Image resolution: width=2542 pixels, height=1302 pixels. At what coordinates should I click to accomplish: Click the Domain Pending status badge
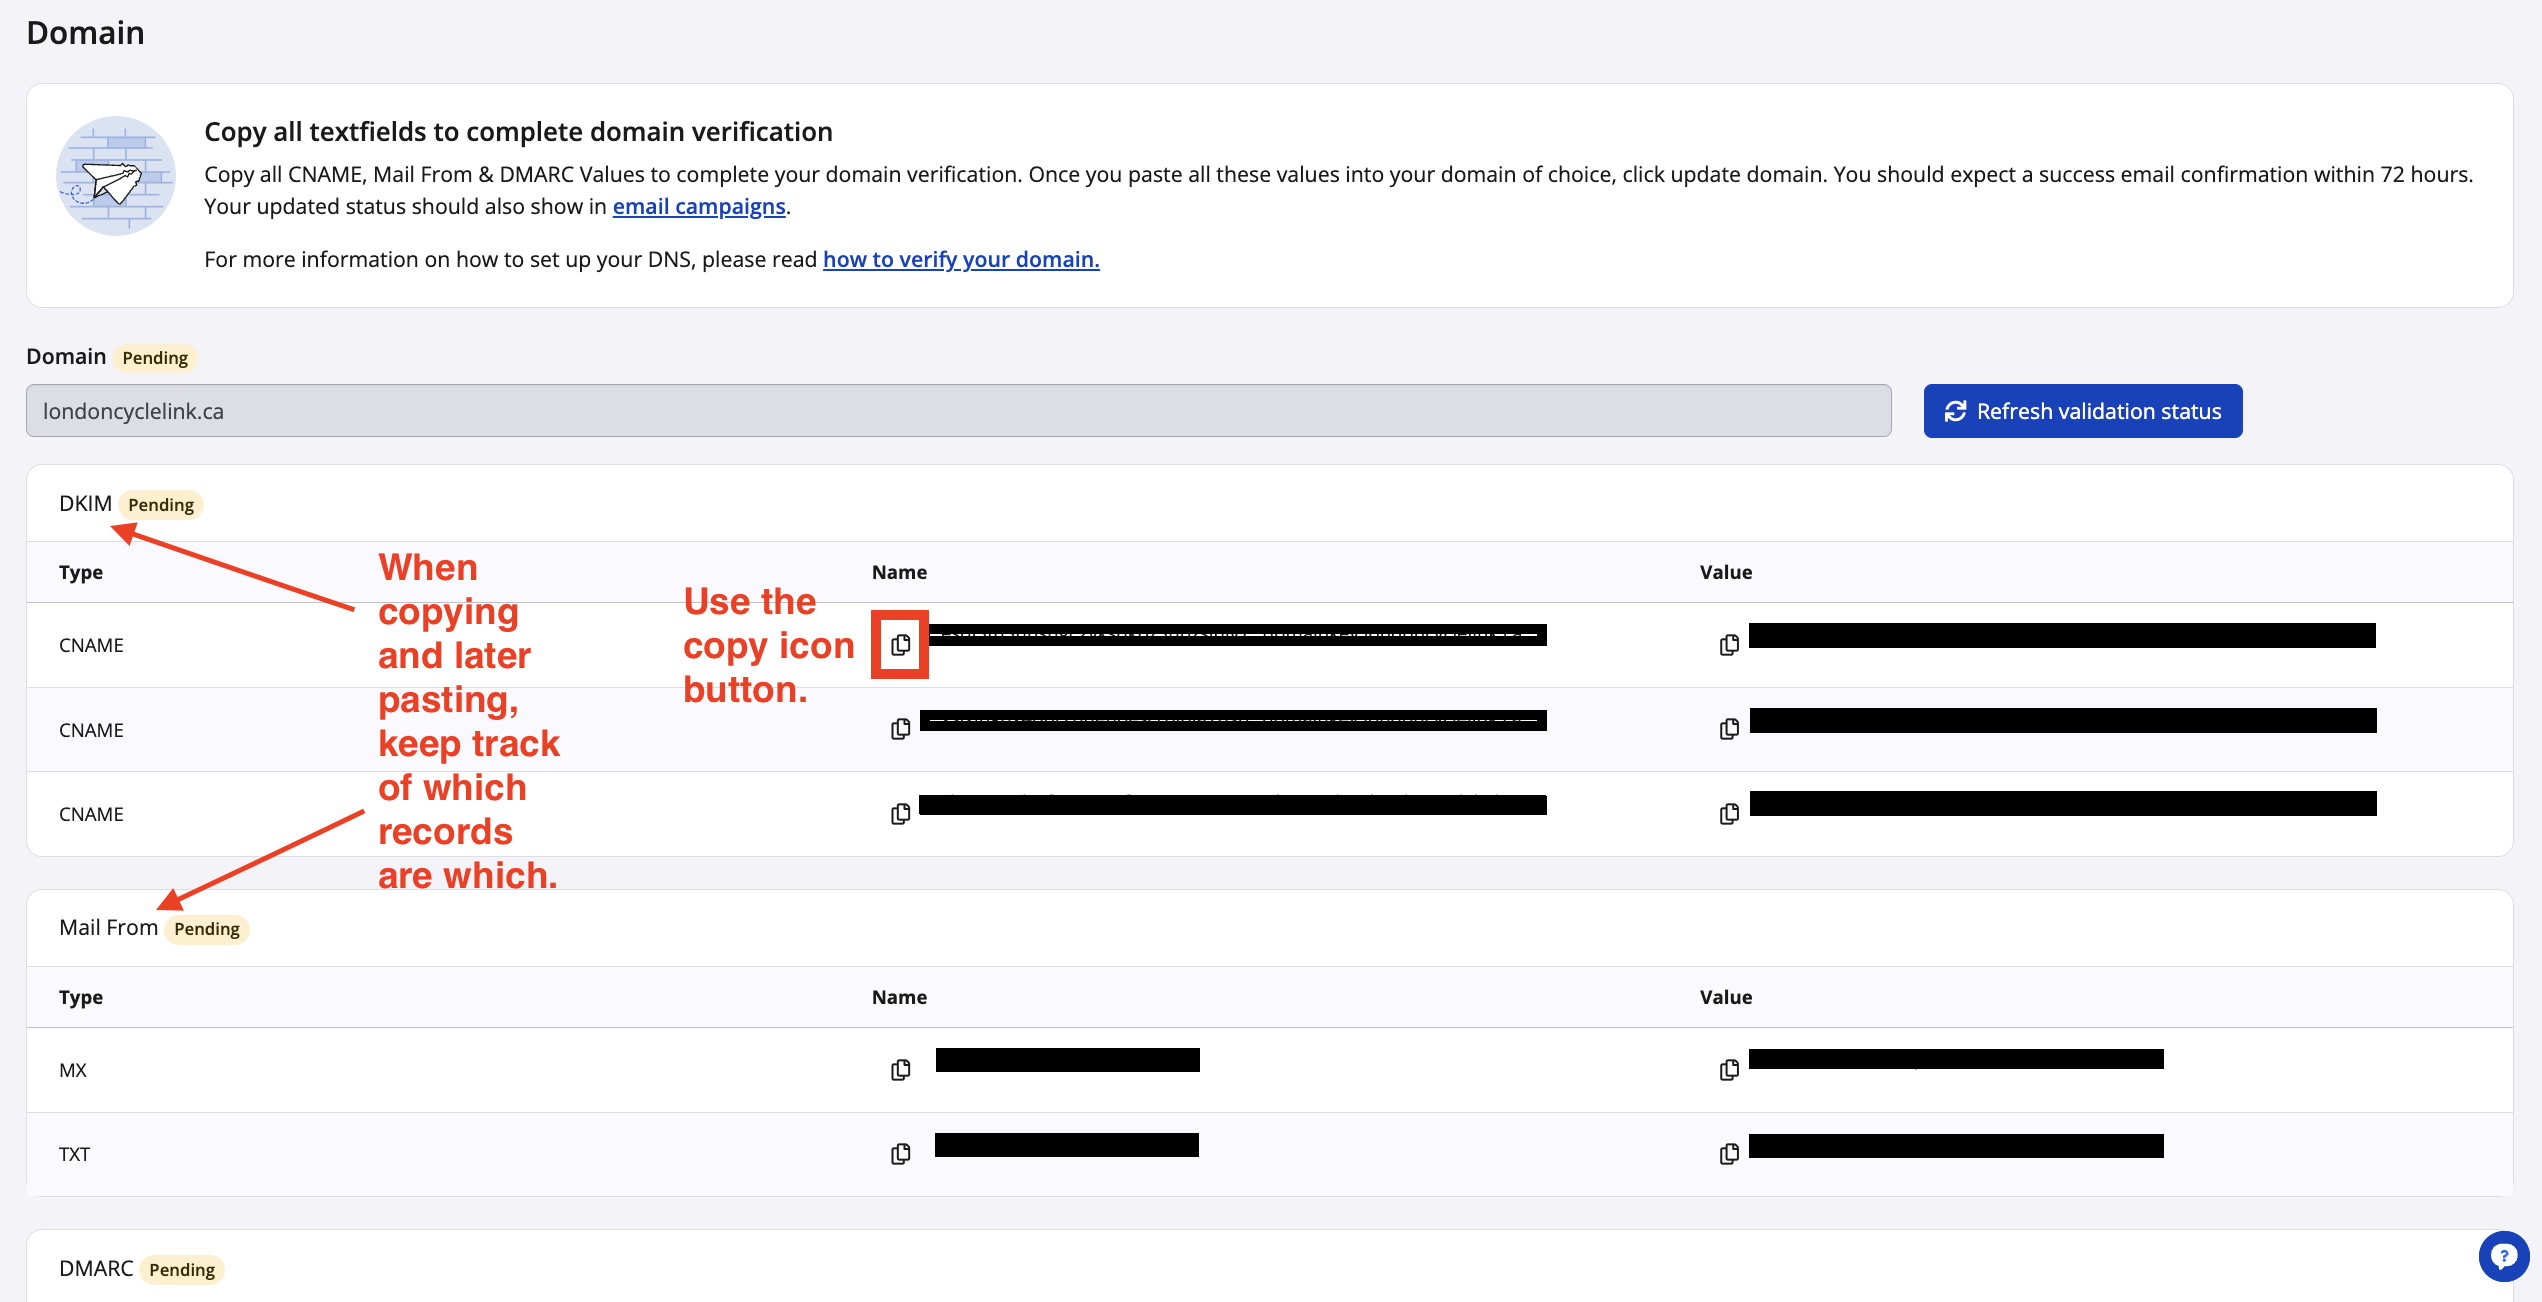pos(154,358)
